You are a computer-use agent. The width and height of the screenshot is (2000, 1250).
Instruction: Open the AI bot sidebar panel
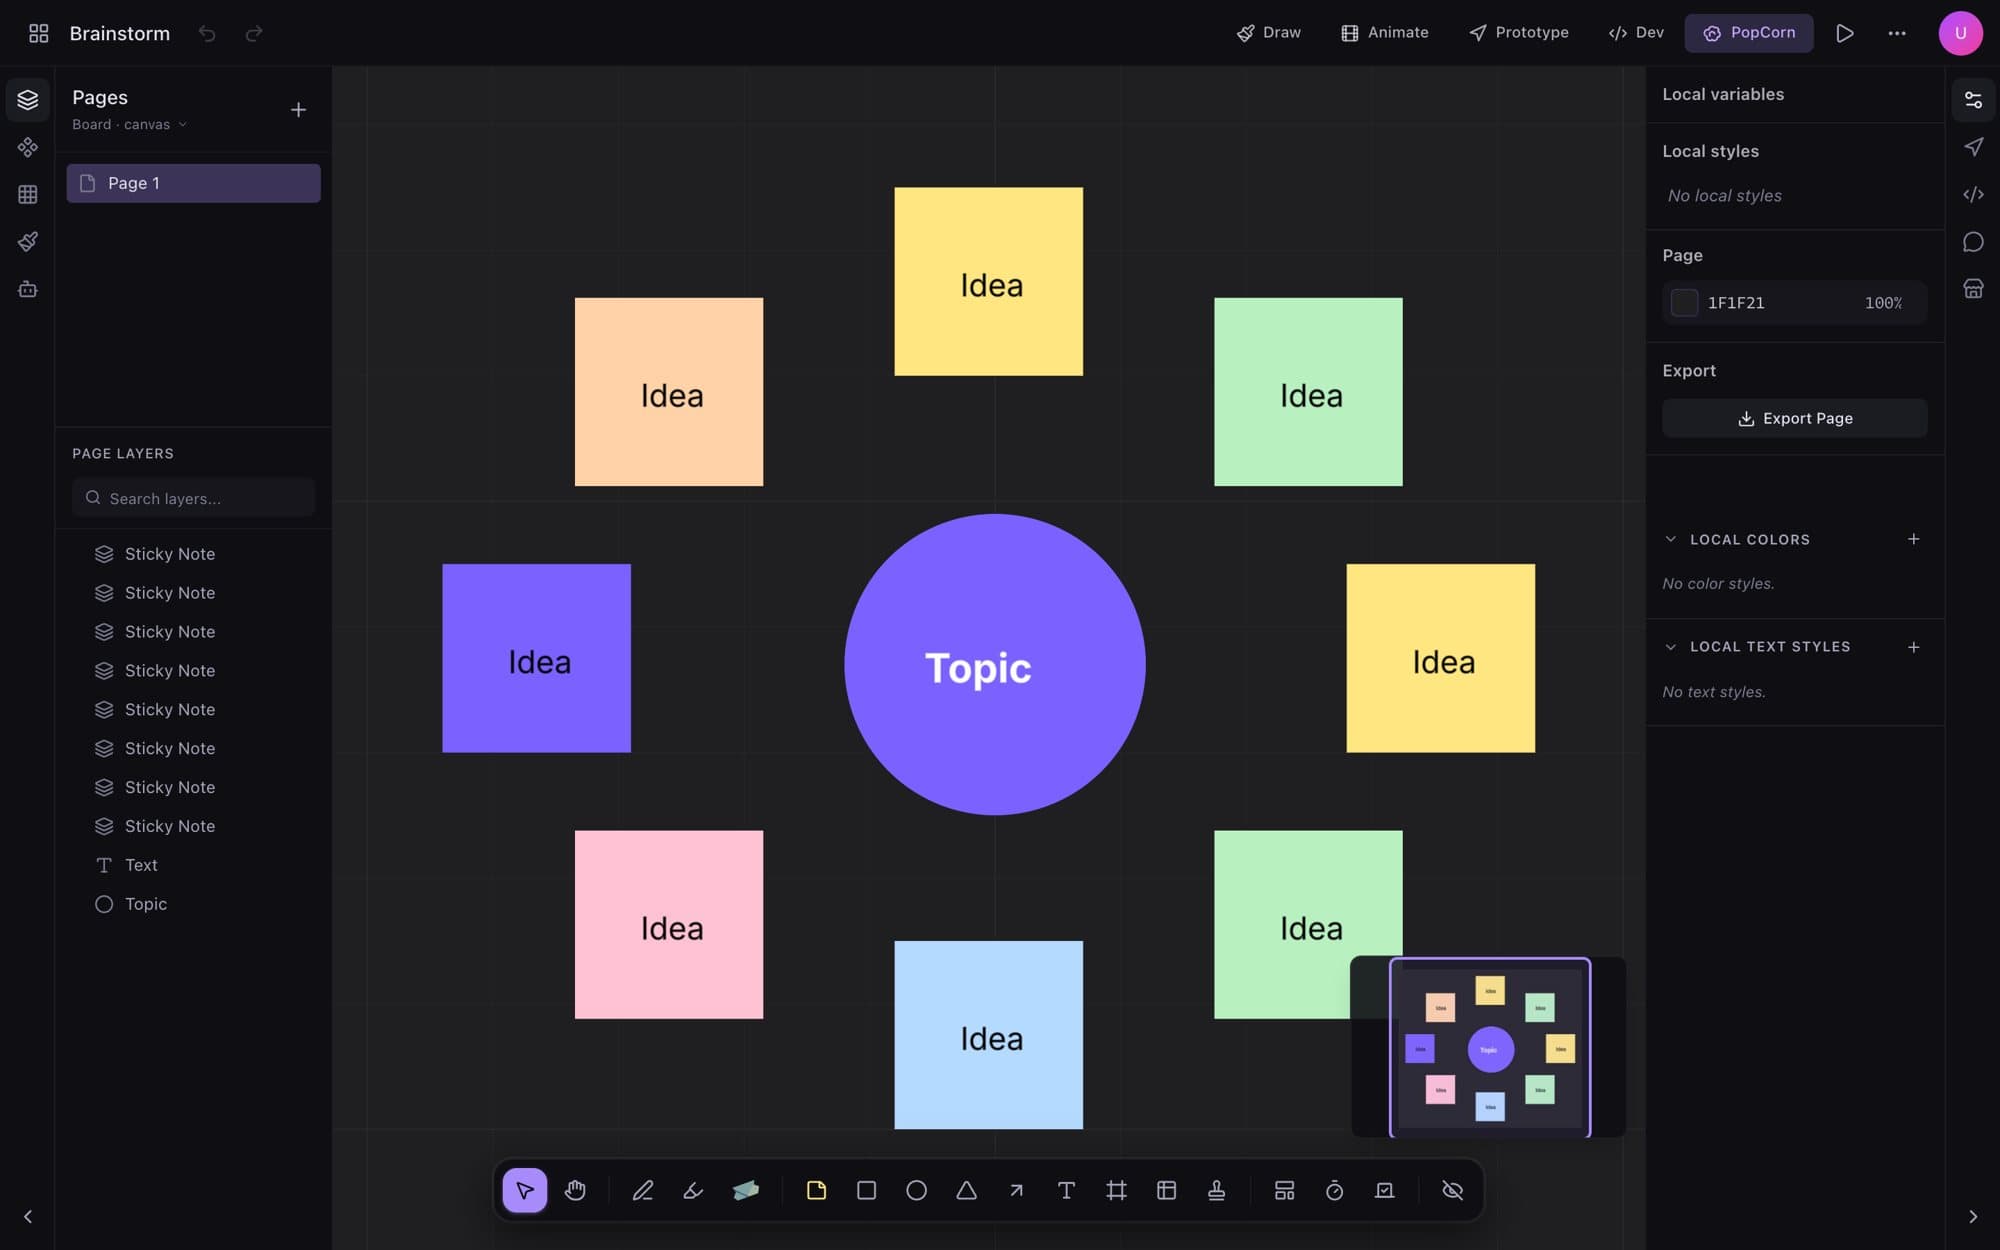28,289
